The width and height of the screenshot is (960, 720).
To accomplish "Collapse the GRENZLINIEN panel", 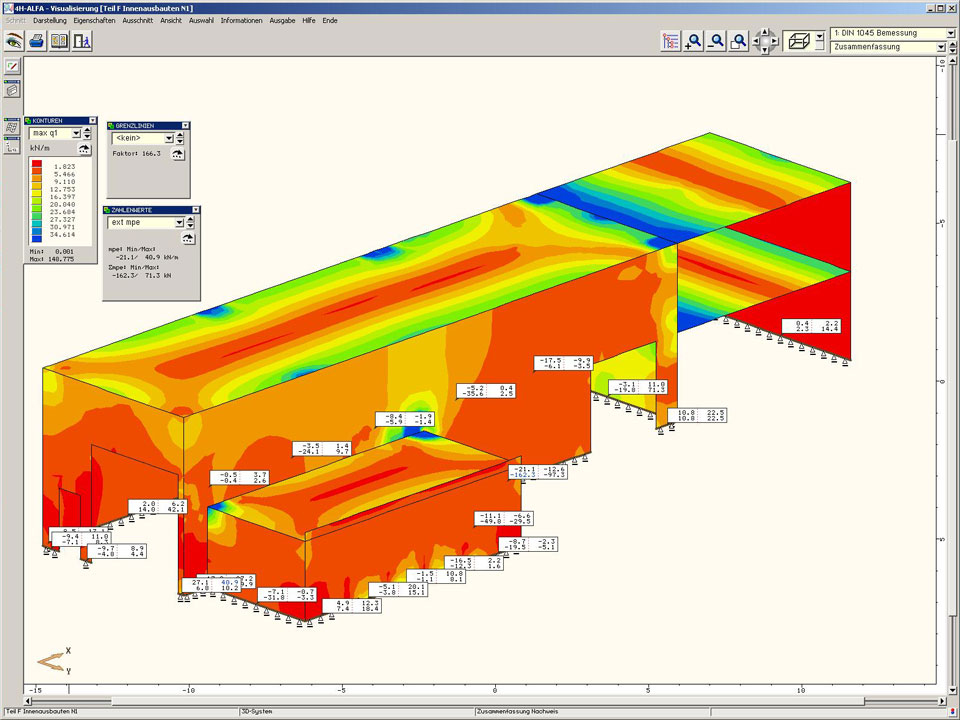I will [184, 126].
